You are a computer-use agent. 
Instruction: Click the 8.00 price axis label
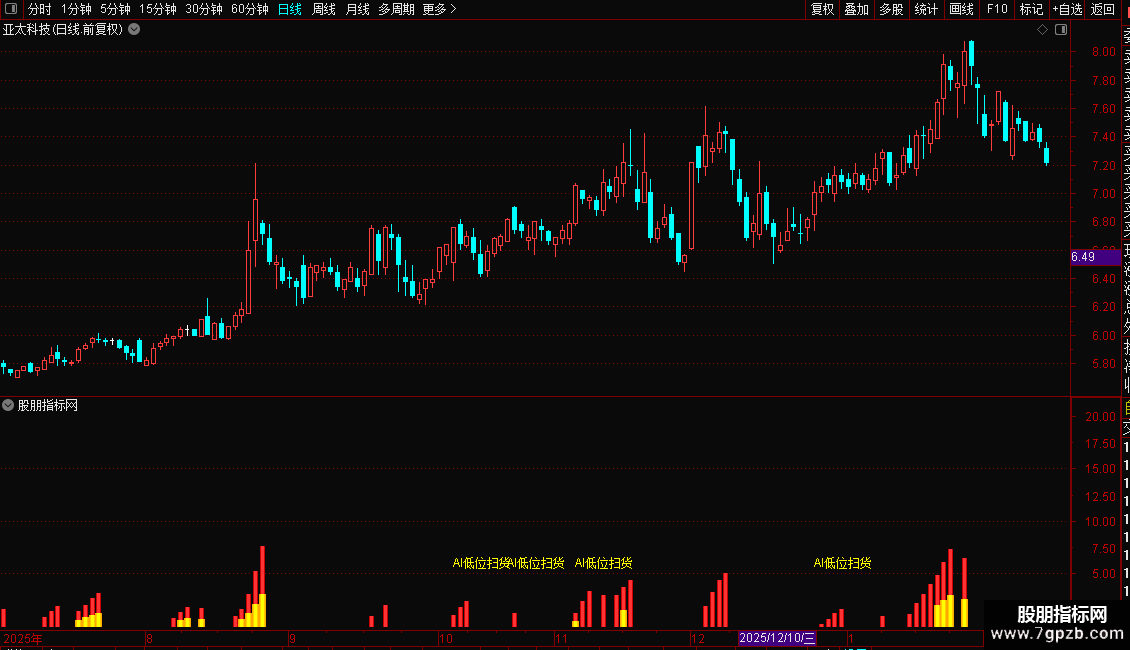click(x=1103, y=52)
